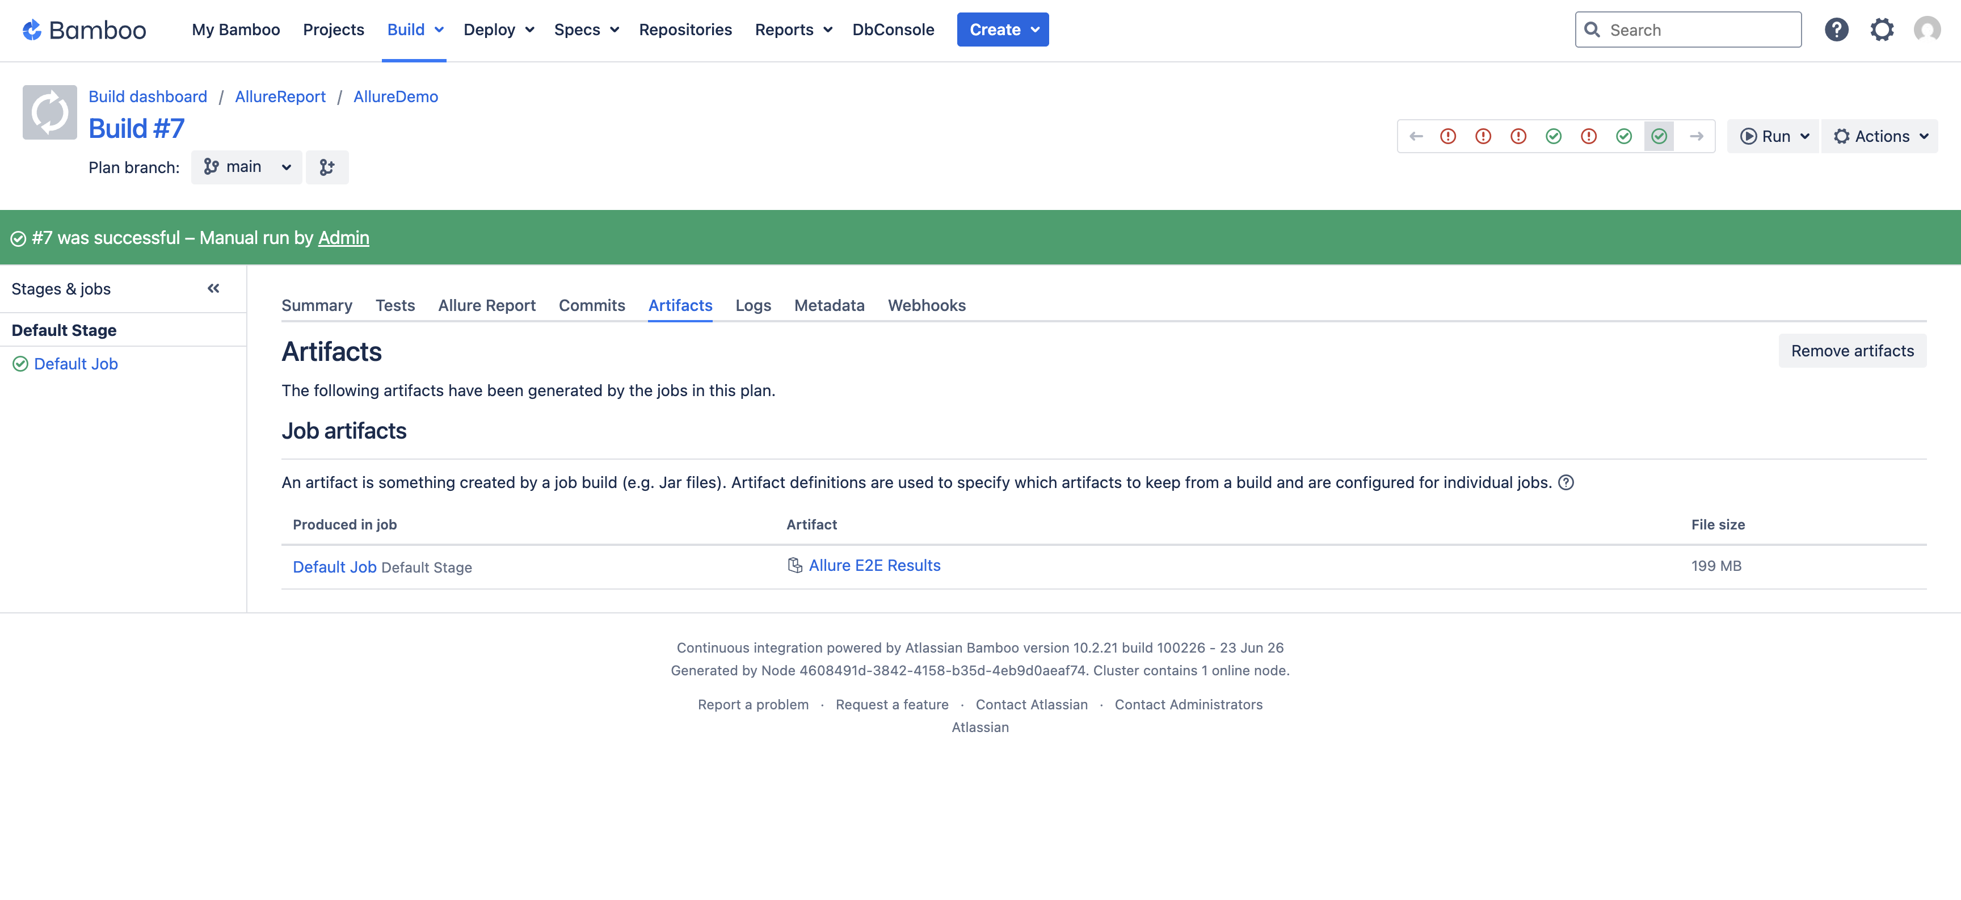Switch to the Commits tab
This screenshot has height=900, width=1961.
(x=592, y=305)
